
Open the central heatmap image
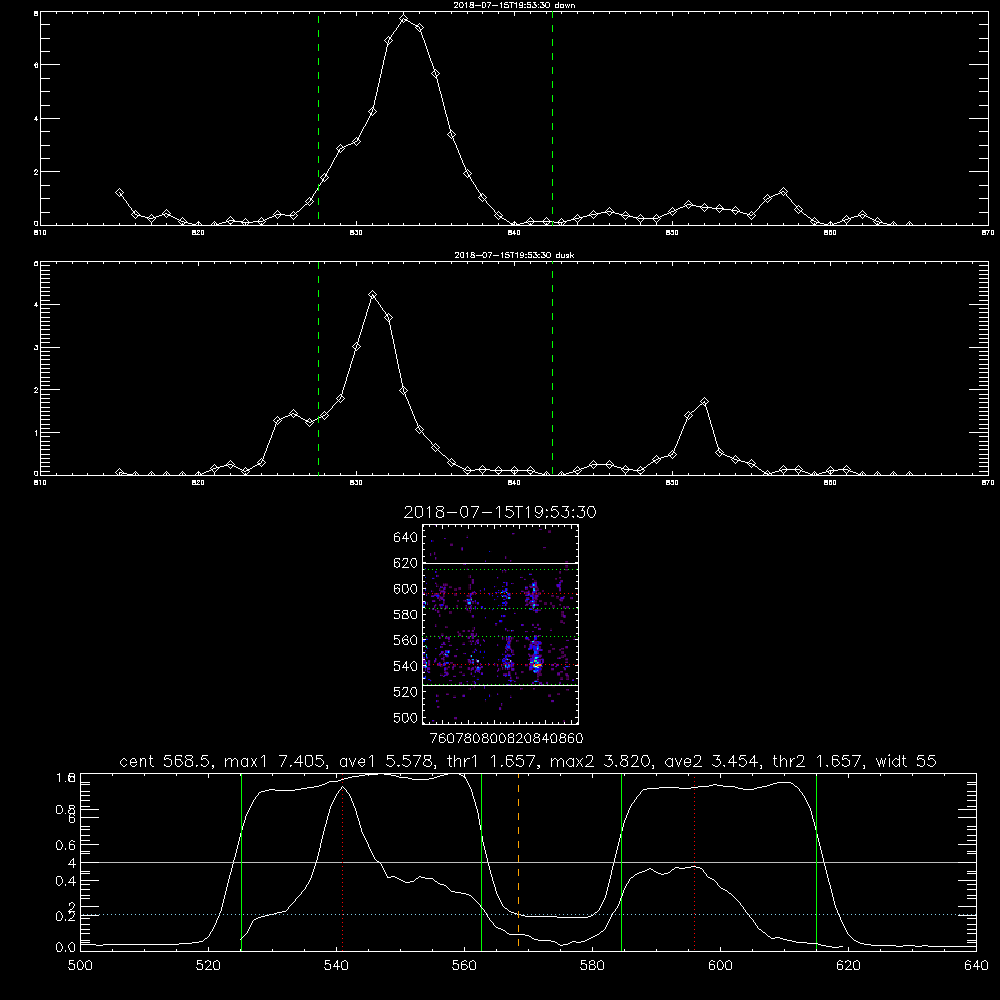coord(501,624)
